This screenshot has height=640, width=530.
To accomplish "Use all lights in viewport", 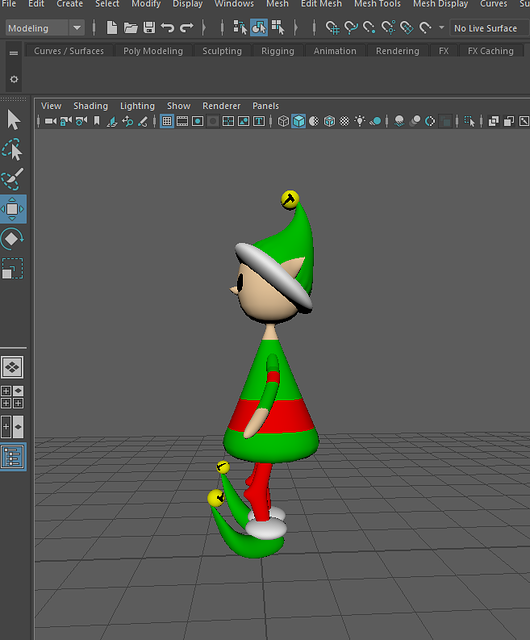I will click(x=360, y=121).
